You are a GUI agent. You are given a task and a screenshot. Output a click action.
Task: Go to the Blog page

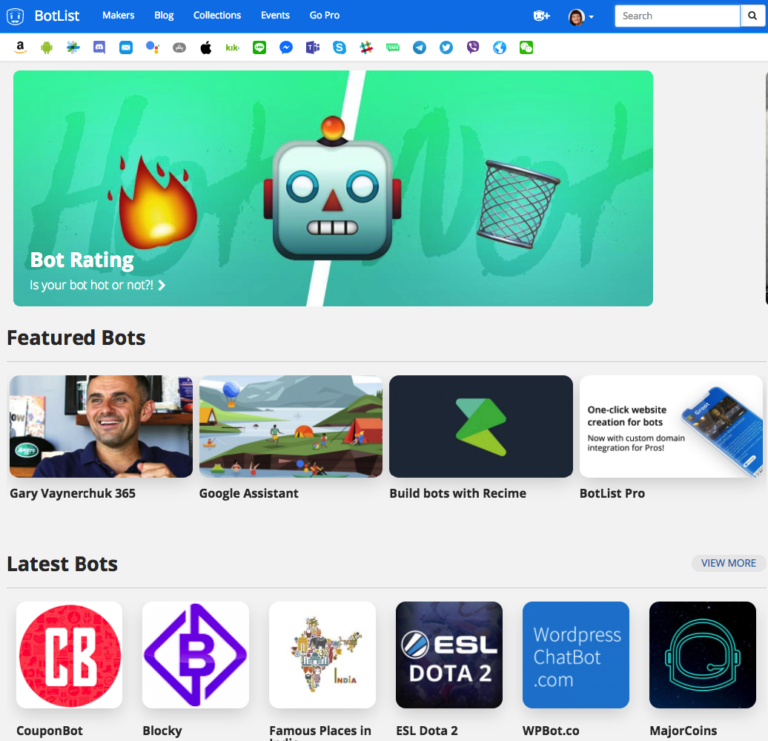(164, 15)
